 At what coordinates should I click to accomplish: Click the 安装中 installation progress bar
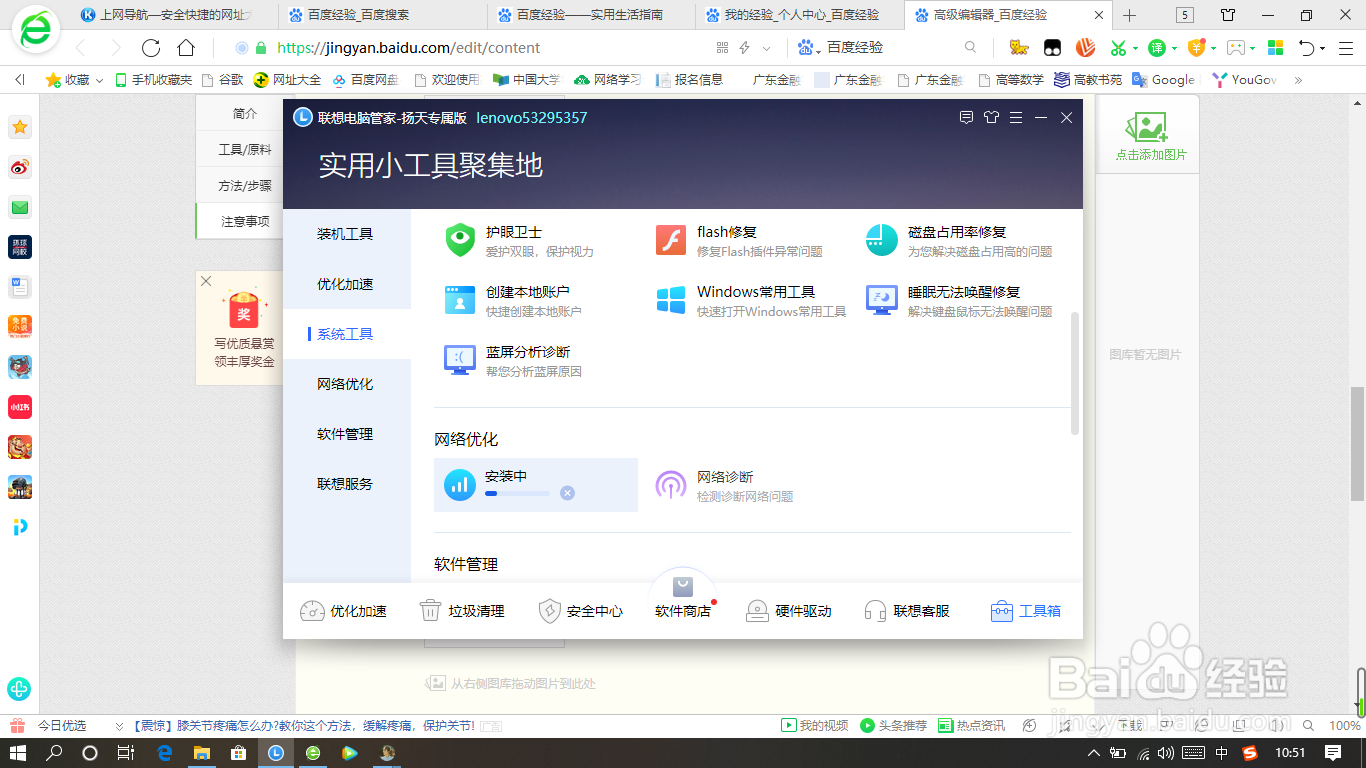coord(517,493)
